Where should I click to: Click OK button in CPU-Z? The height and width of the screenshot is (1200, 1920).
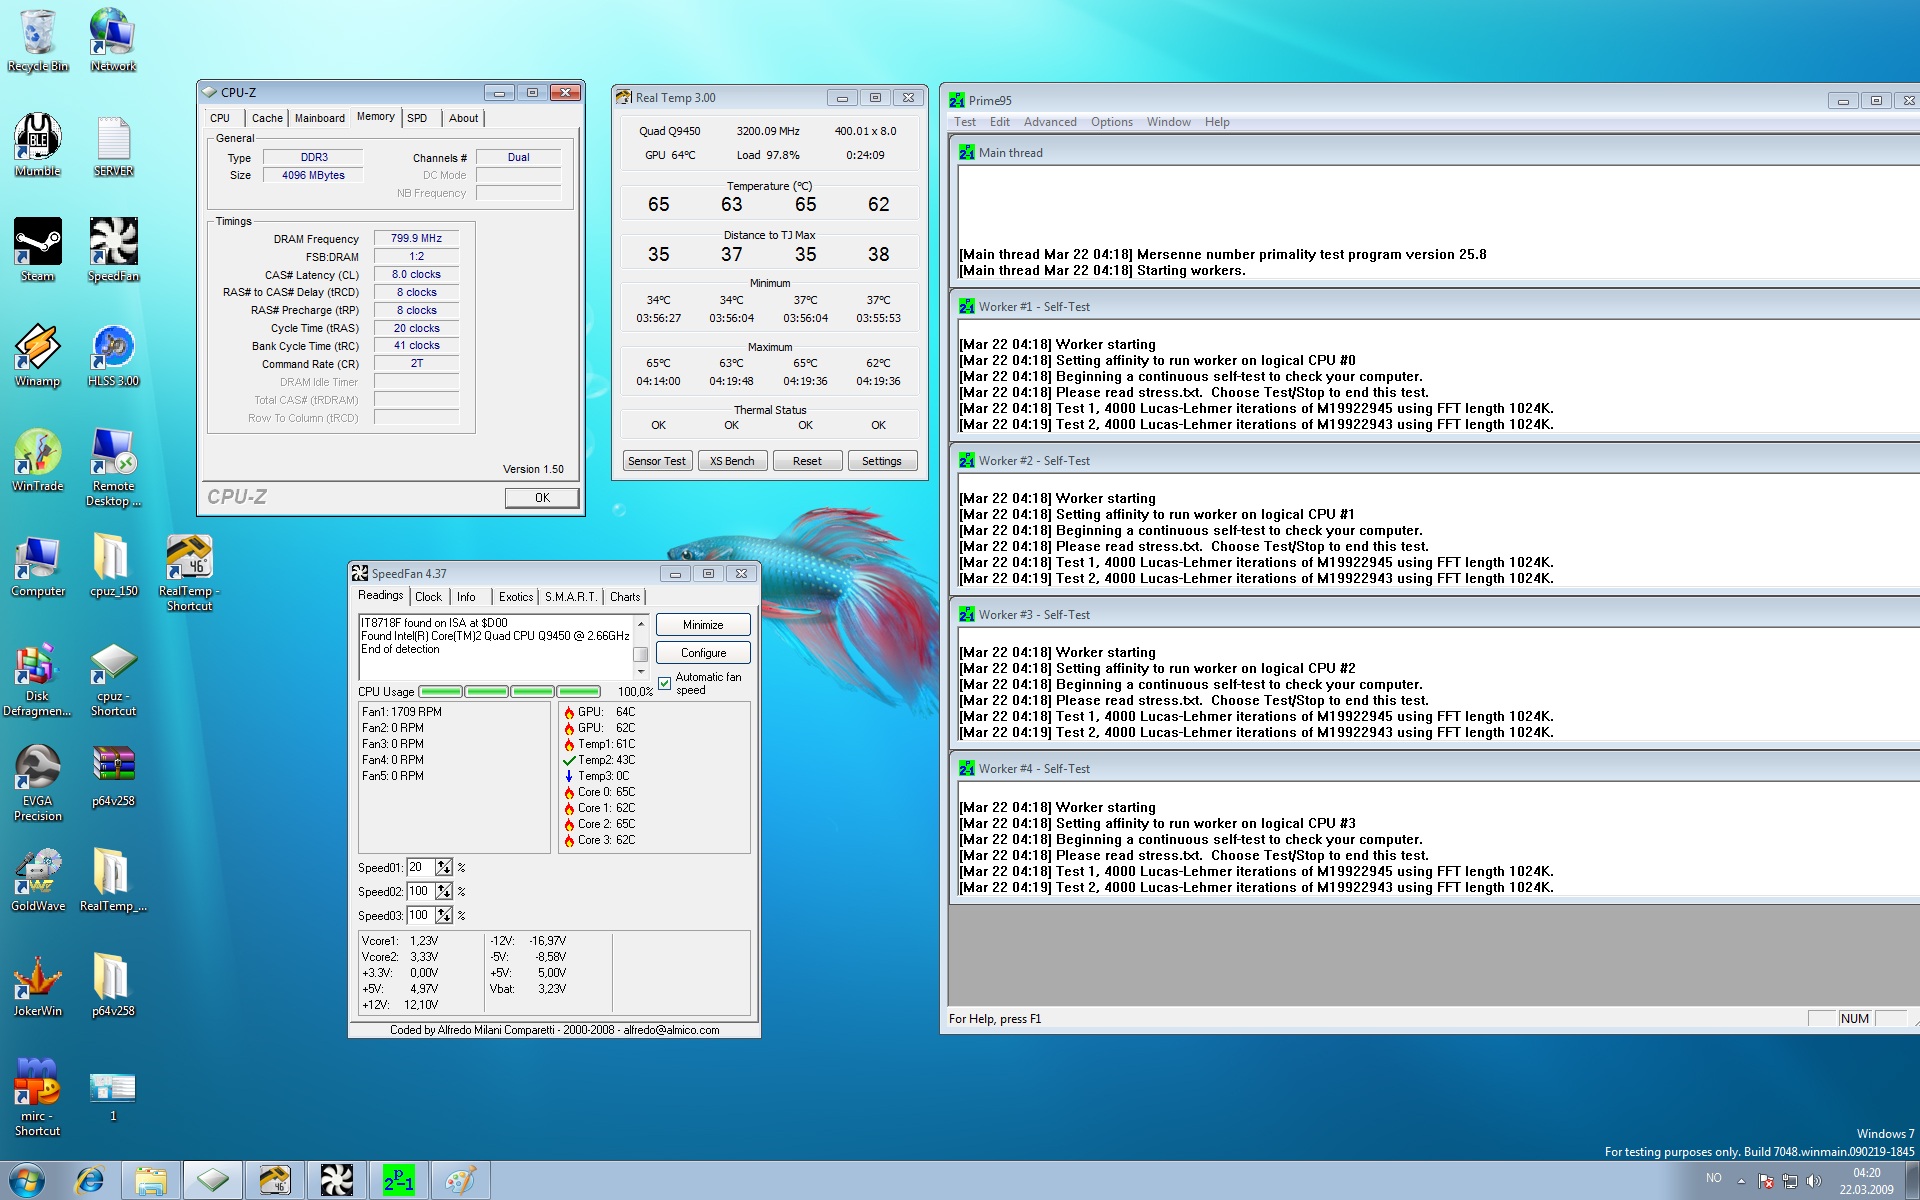click(541, 497)
